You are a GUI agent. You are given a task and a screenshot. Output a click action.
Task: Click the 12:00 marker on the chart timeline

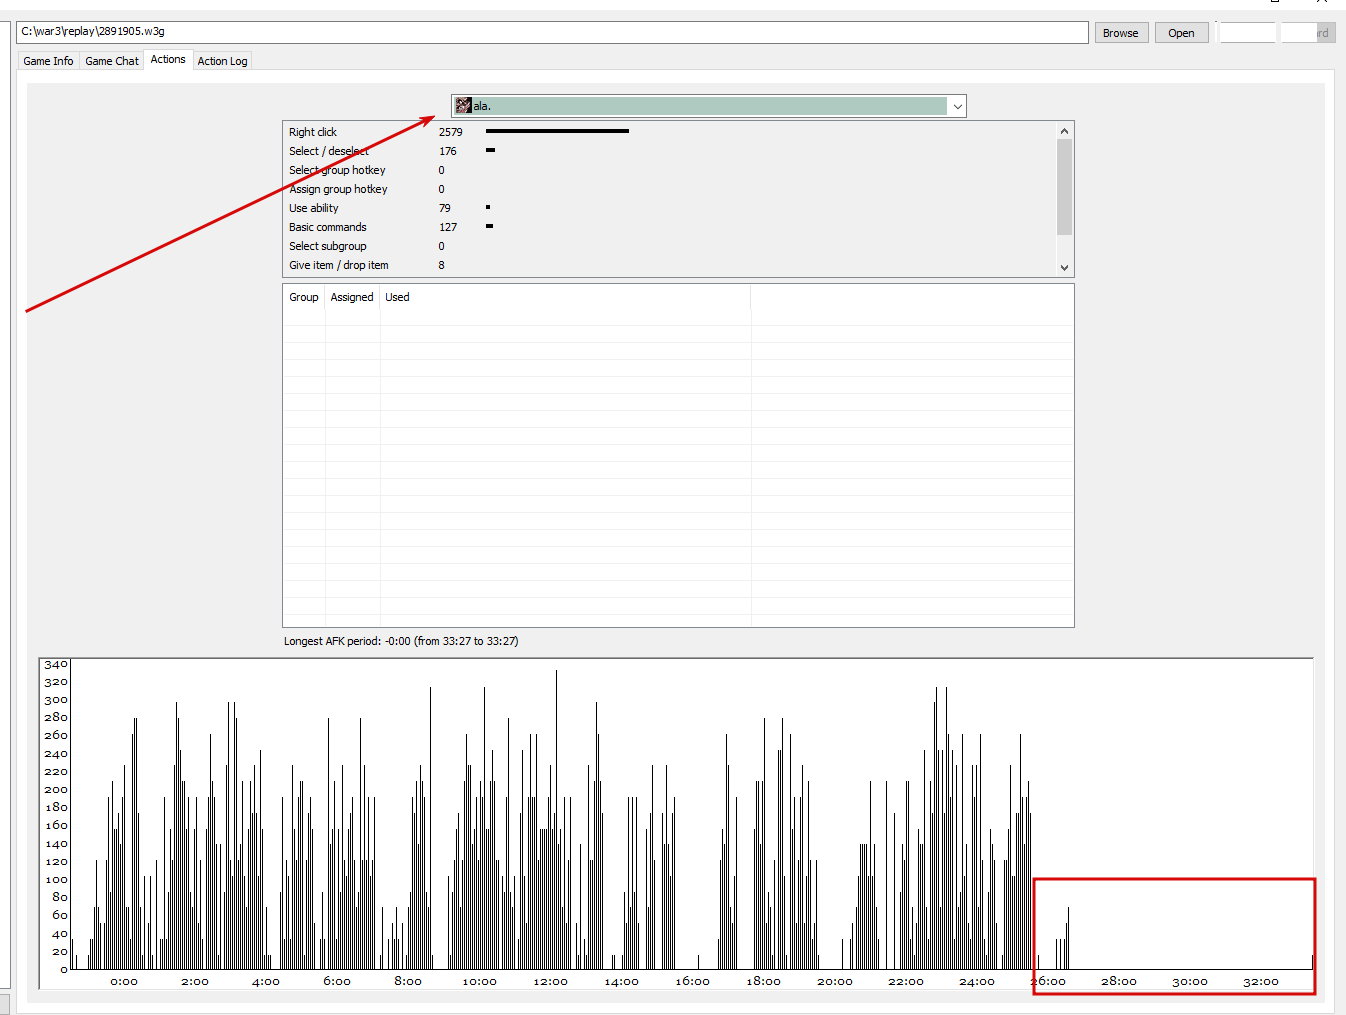click(x=550, y=982)
